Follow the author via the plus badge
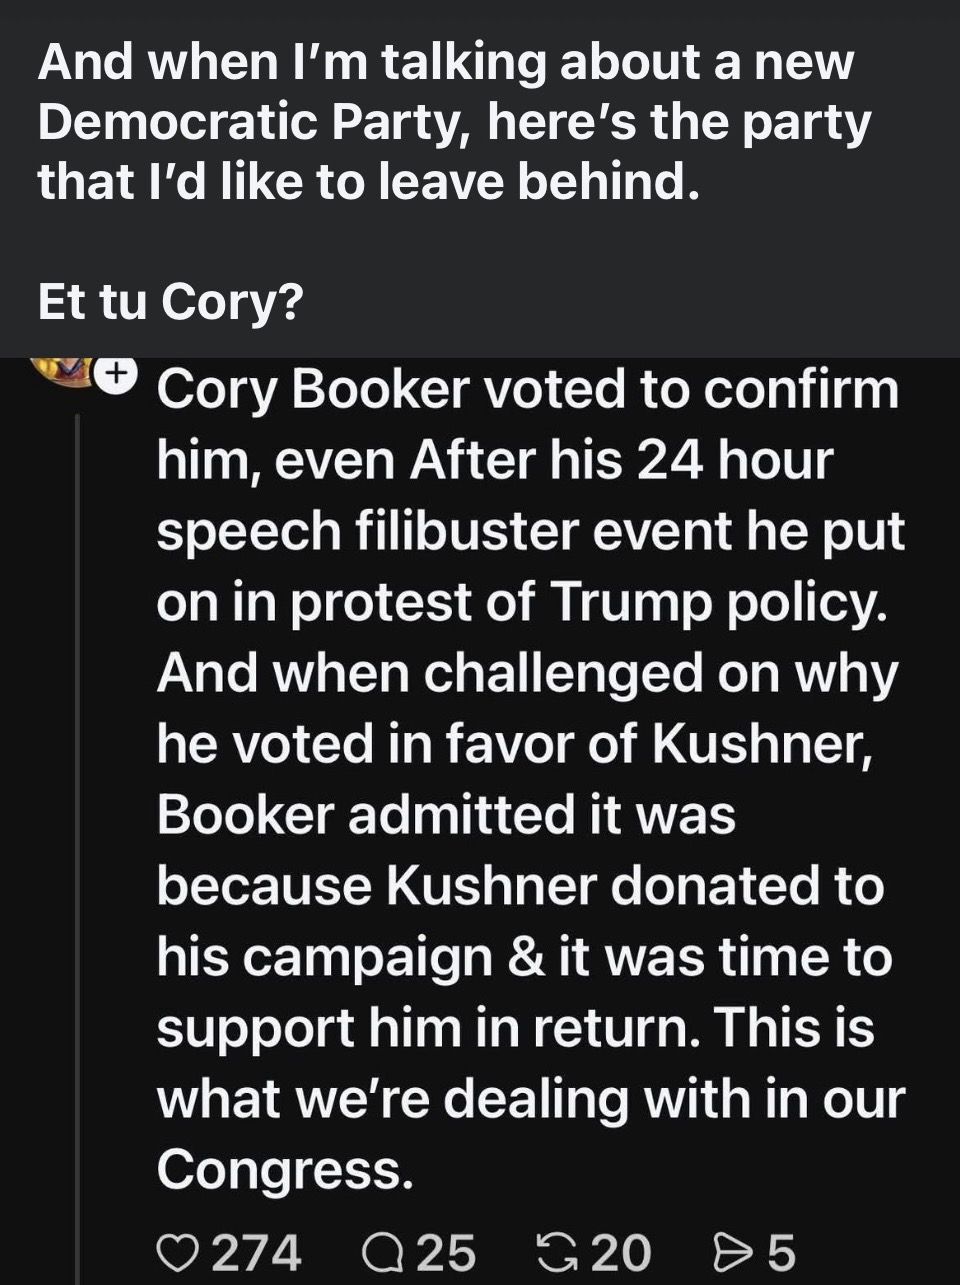 (118, 373)
